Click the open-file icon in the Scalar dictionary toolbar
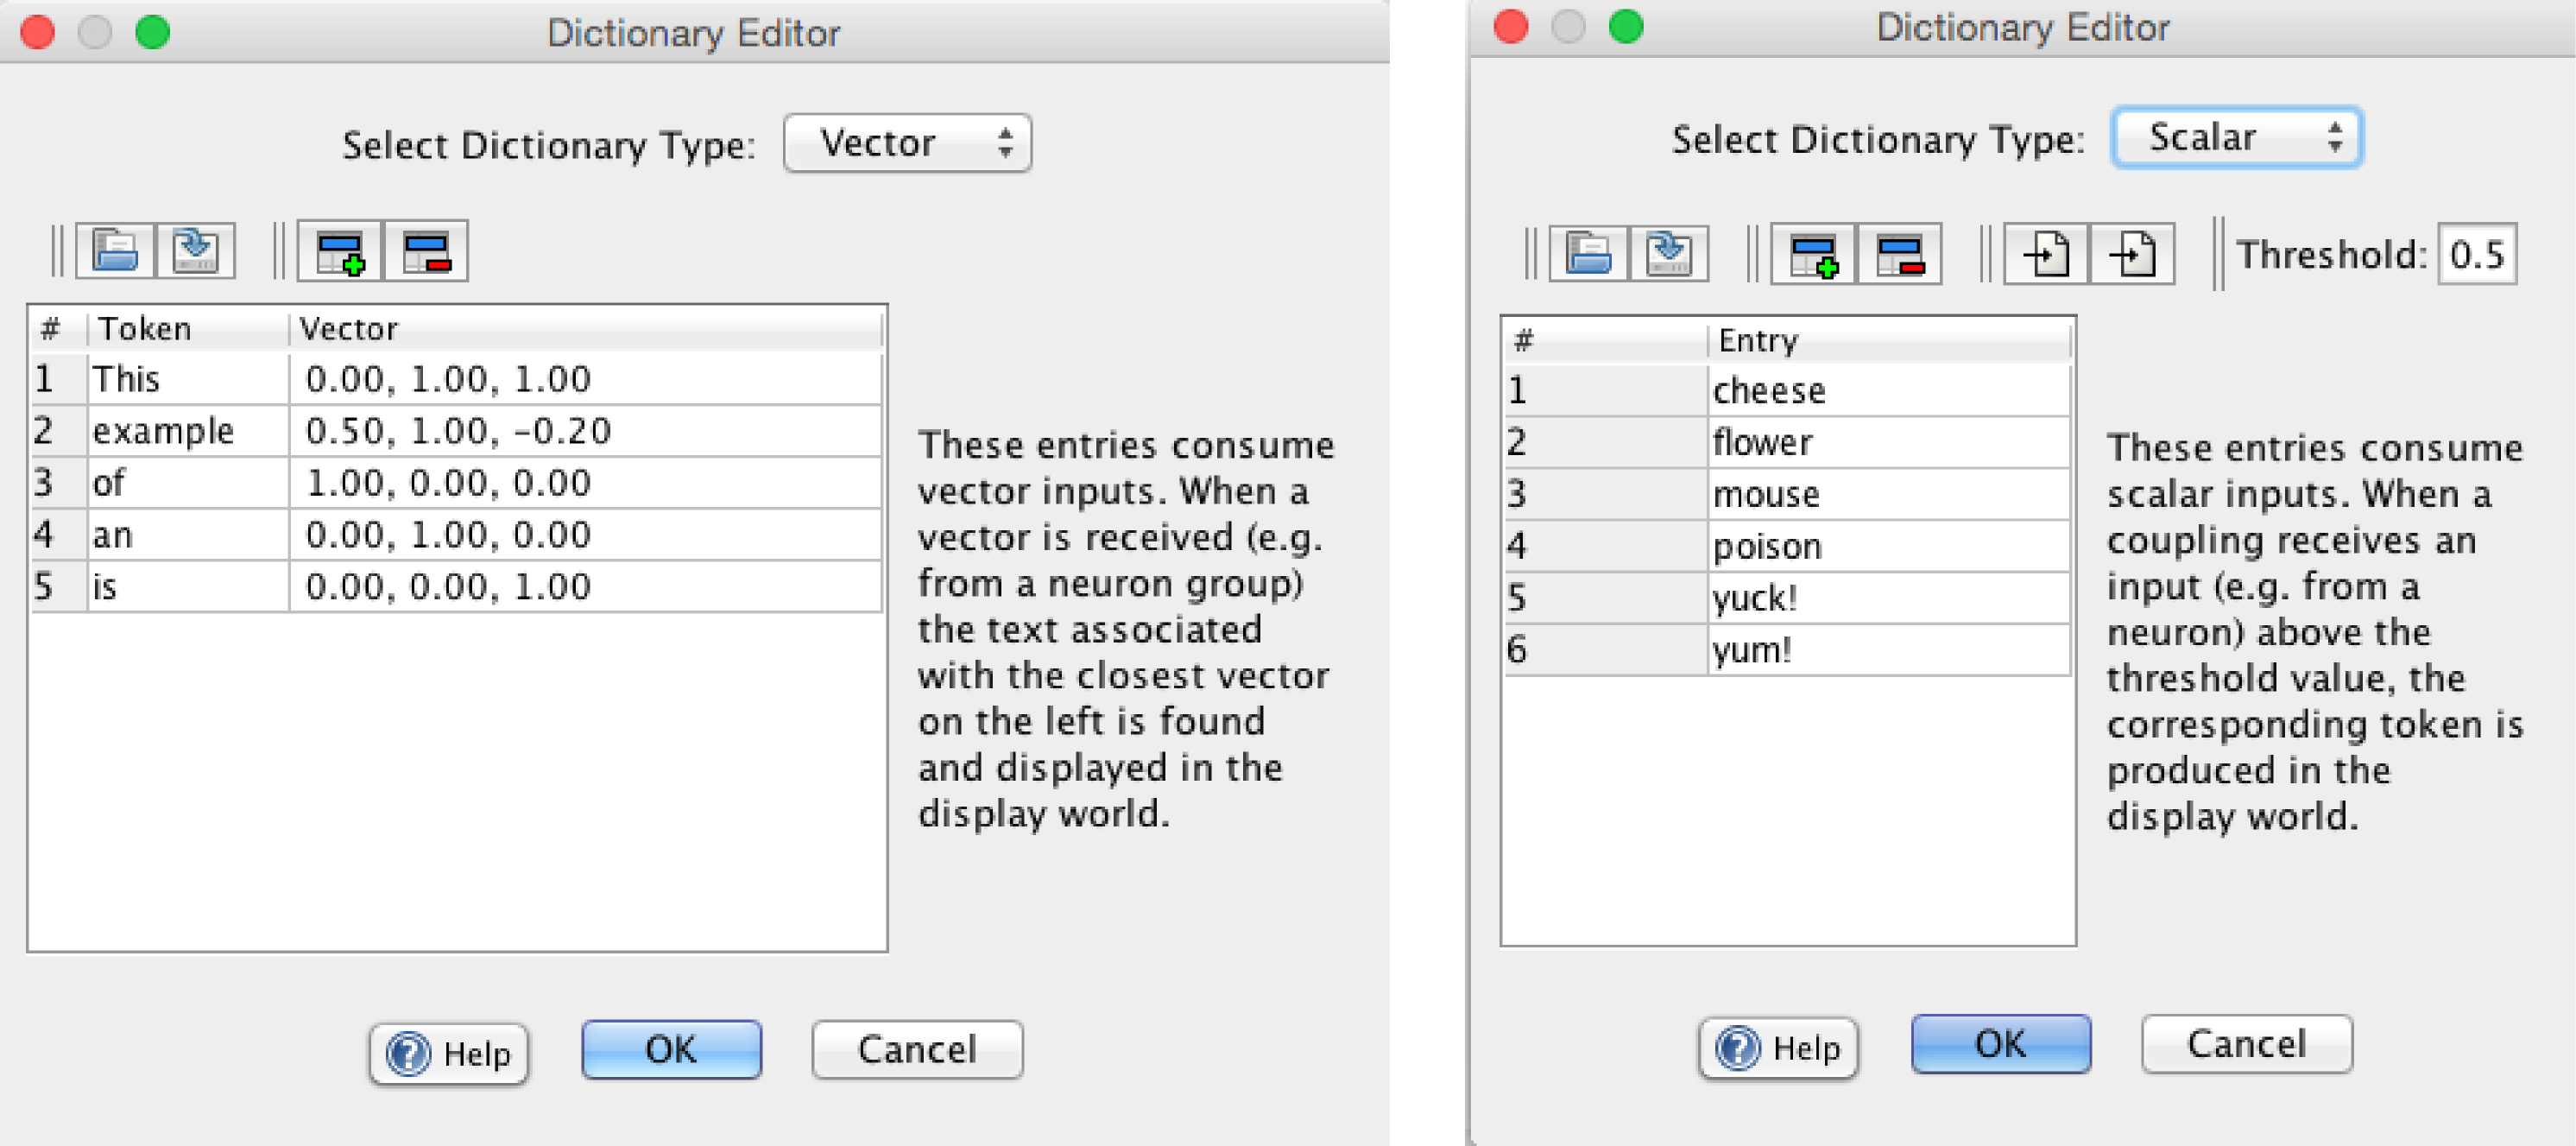Screen dimensions: 2576x1146 click(x=1588, y=254)
